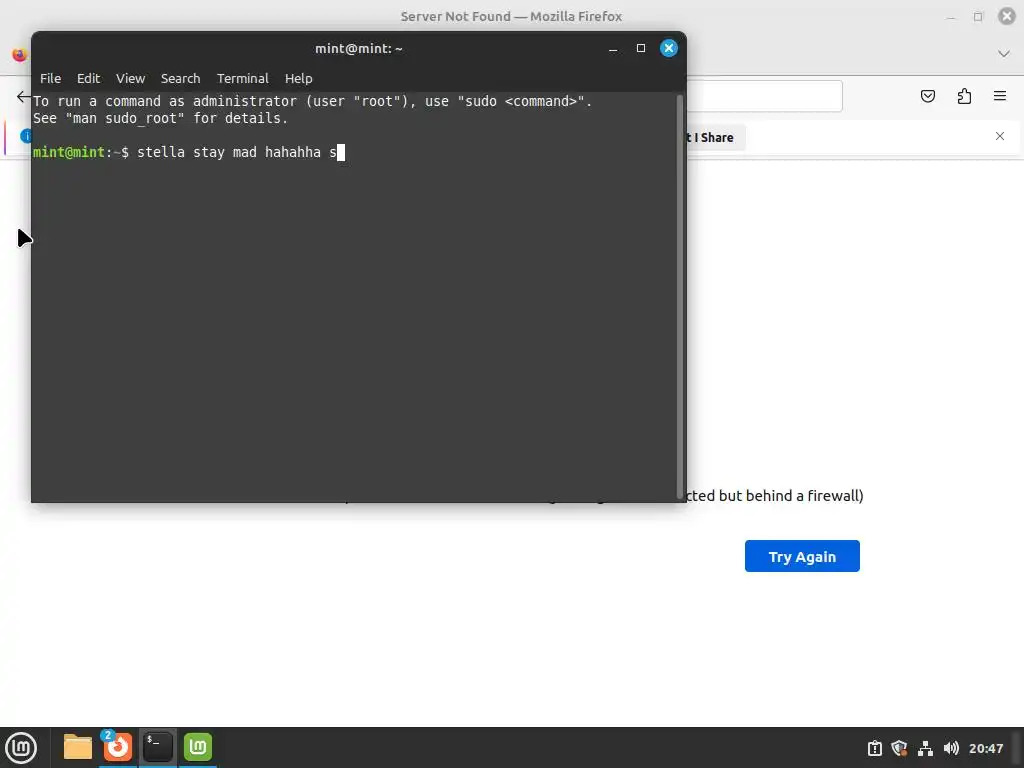Maximize the Firefox window

[x=978, y=17]
